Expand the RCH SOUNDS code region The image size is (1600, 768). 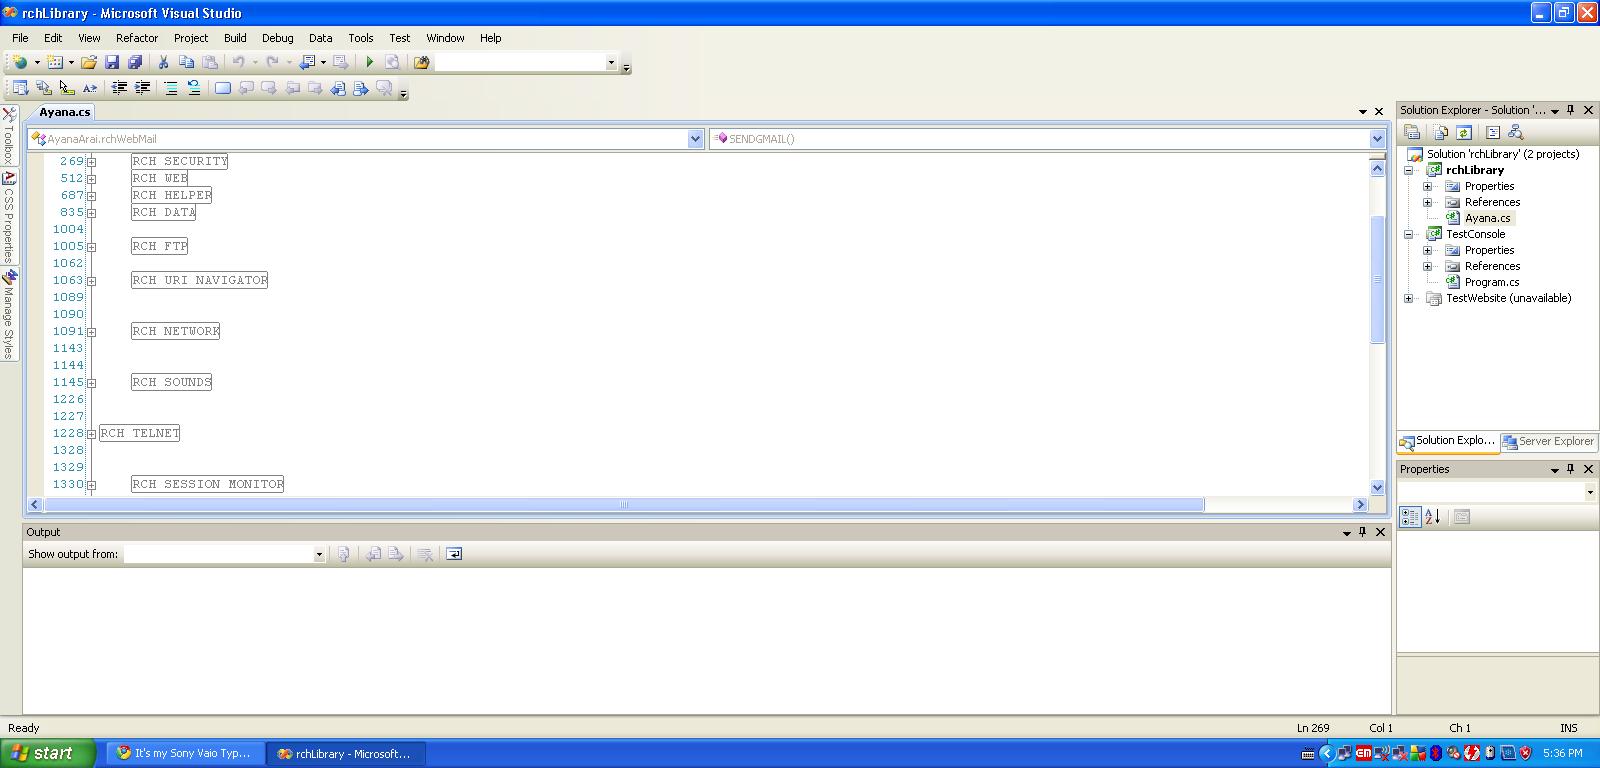(x=91, y=382)
